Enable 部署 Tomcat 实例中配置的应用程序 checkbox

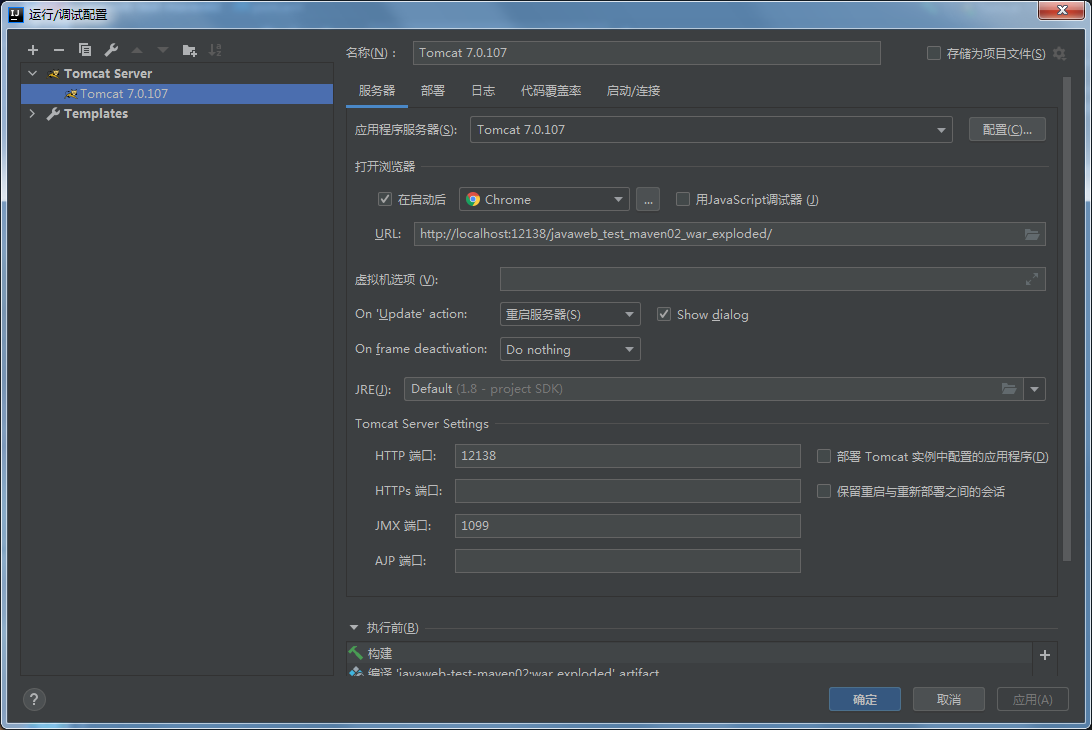[x=824, y=456]
